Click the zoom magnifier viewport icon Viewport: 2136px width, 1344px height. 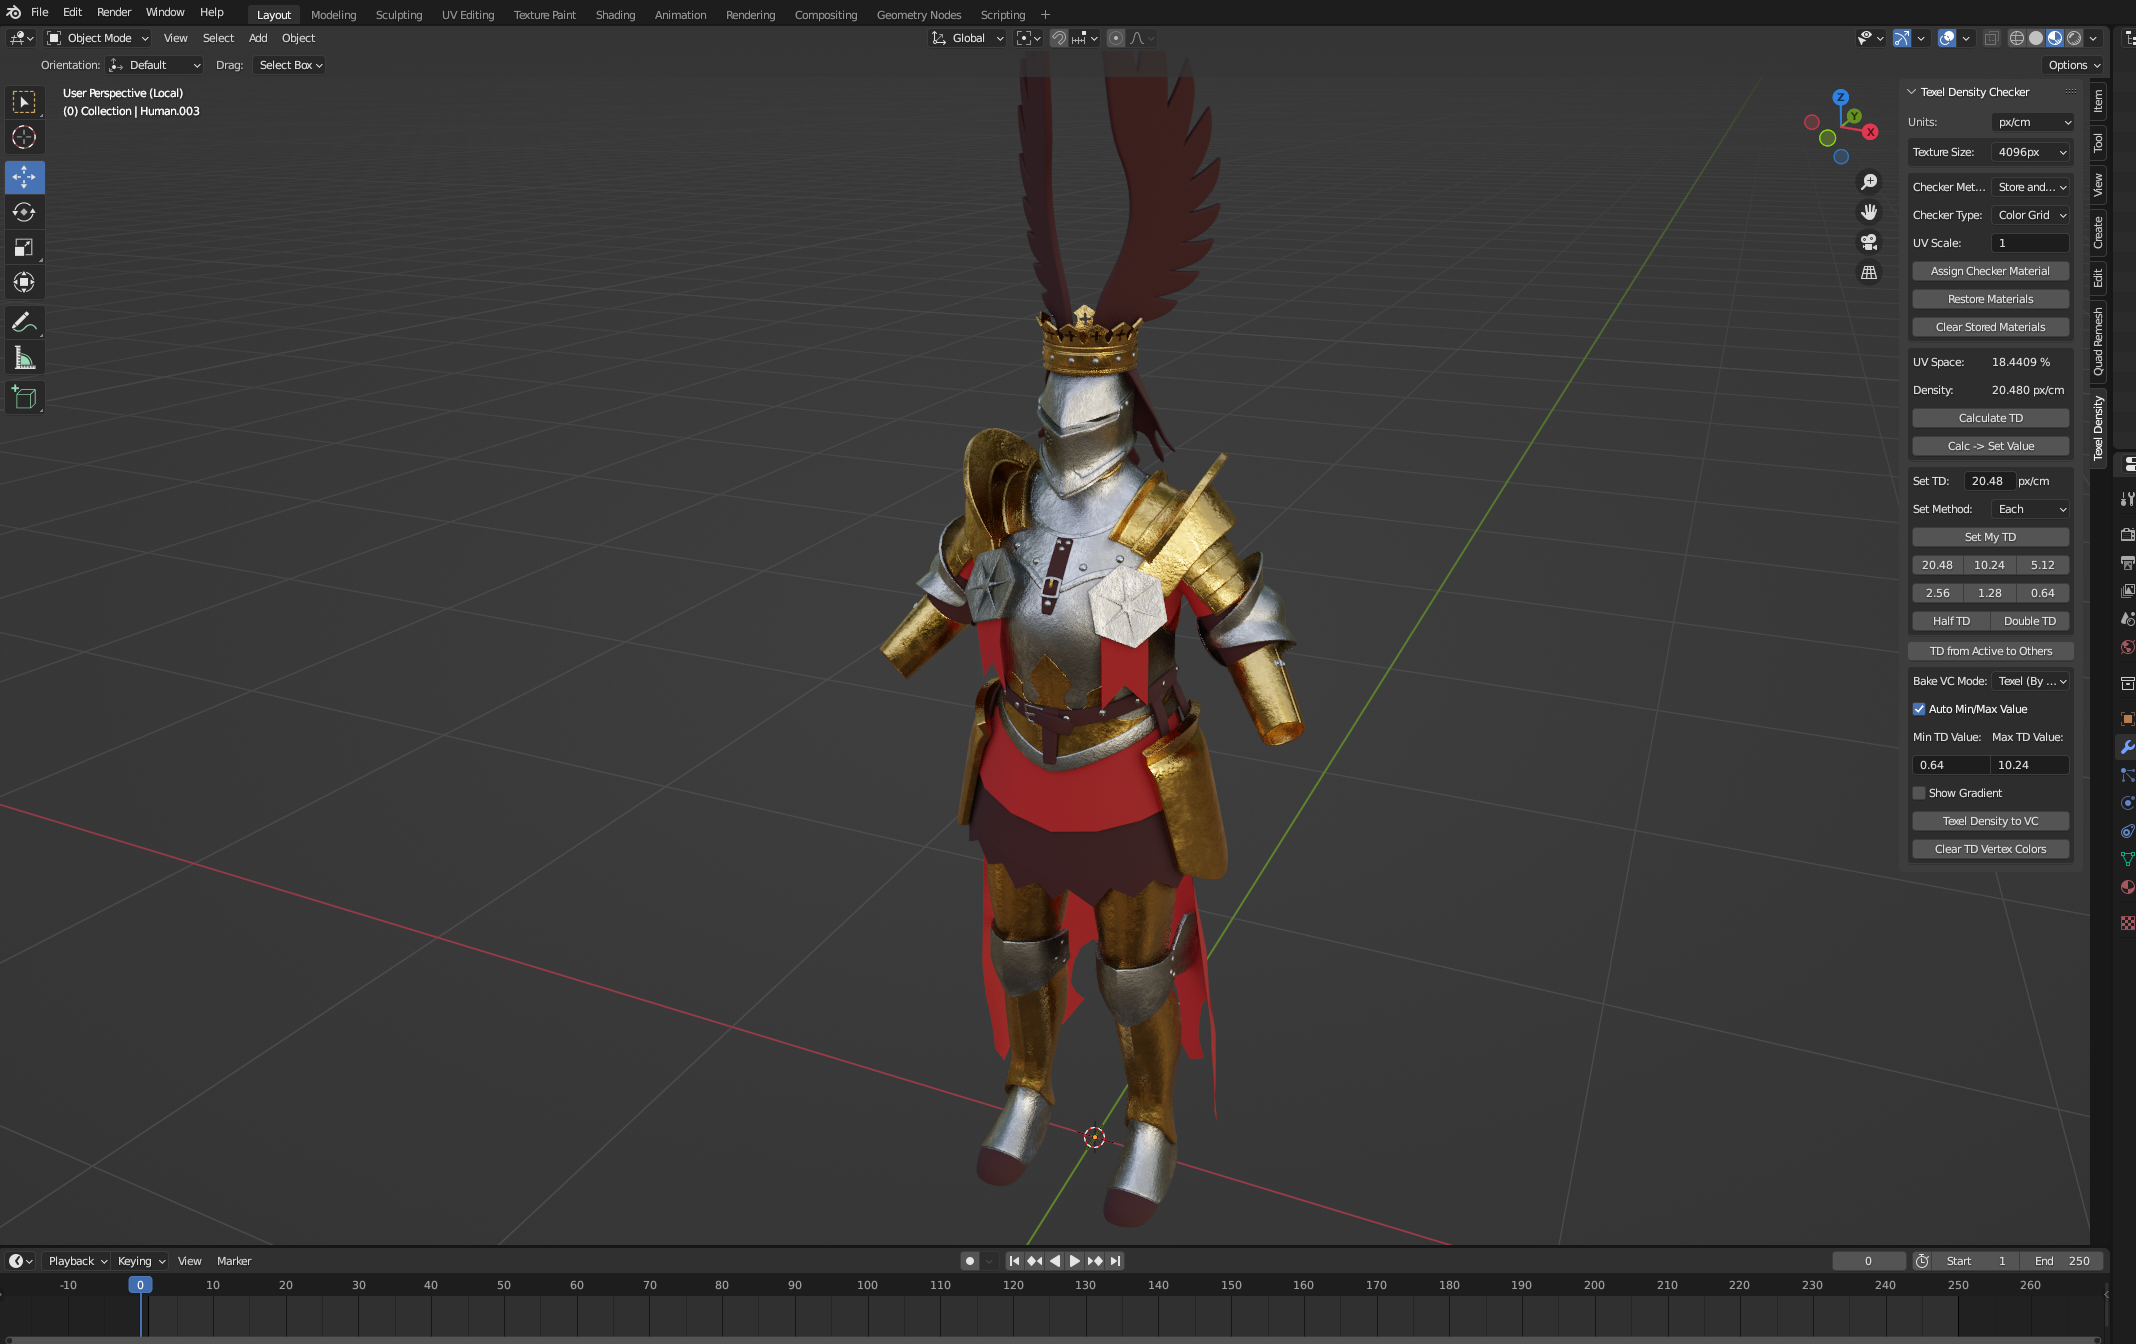[1868, 182]
